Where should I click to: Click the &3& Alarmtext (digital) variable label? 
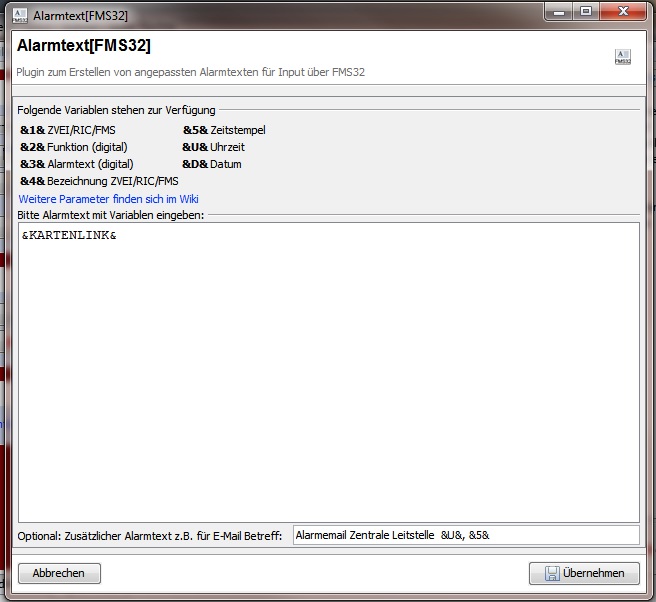click(x=76, y=164)
